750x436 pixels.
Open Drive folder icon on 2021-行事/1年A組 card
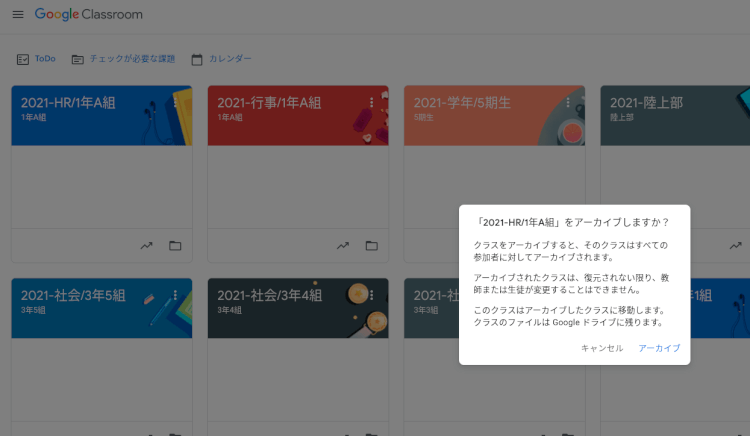pos(372,246)
